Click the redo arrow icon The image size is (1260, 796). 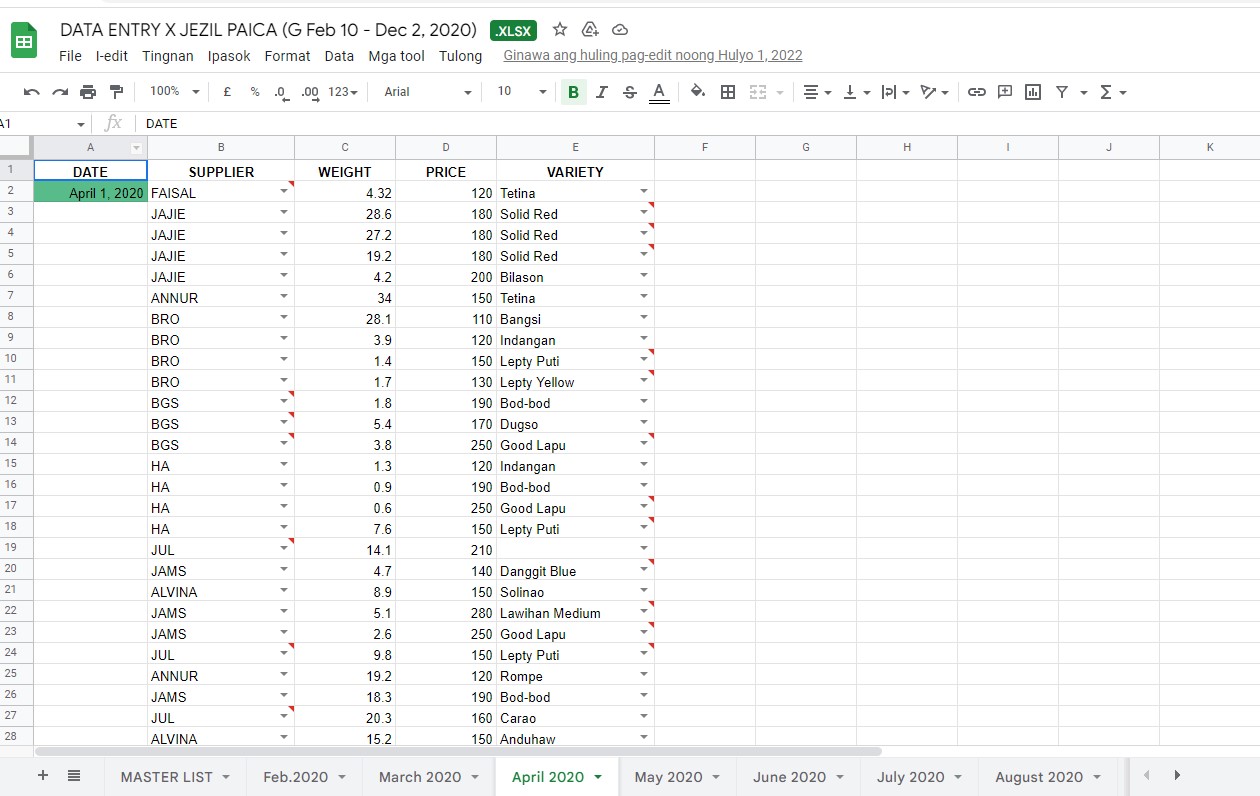pos(60,92)
